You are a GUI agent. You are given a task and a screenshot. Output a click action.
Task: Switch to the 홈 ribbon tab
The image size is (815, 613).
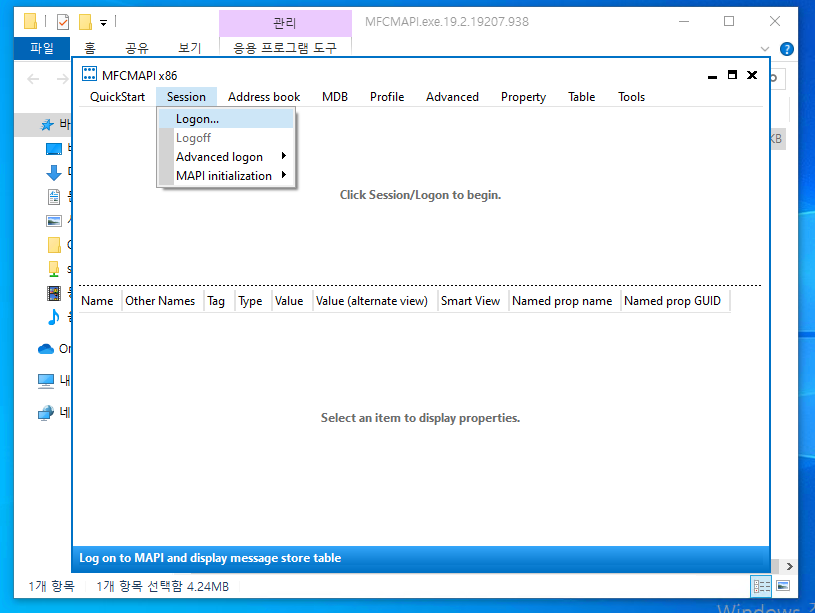pos(90,48)
